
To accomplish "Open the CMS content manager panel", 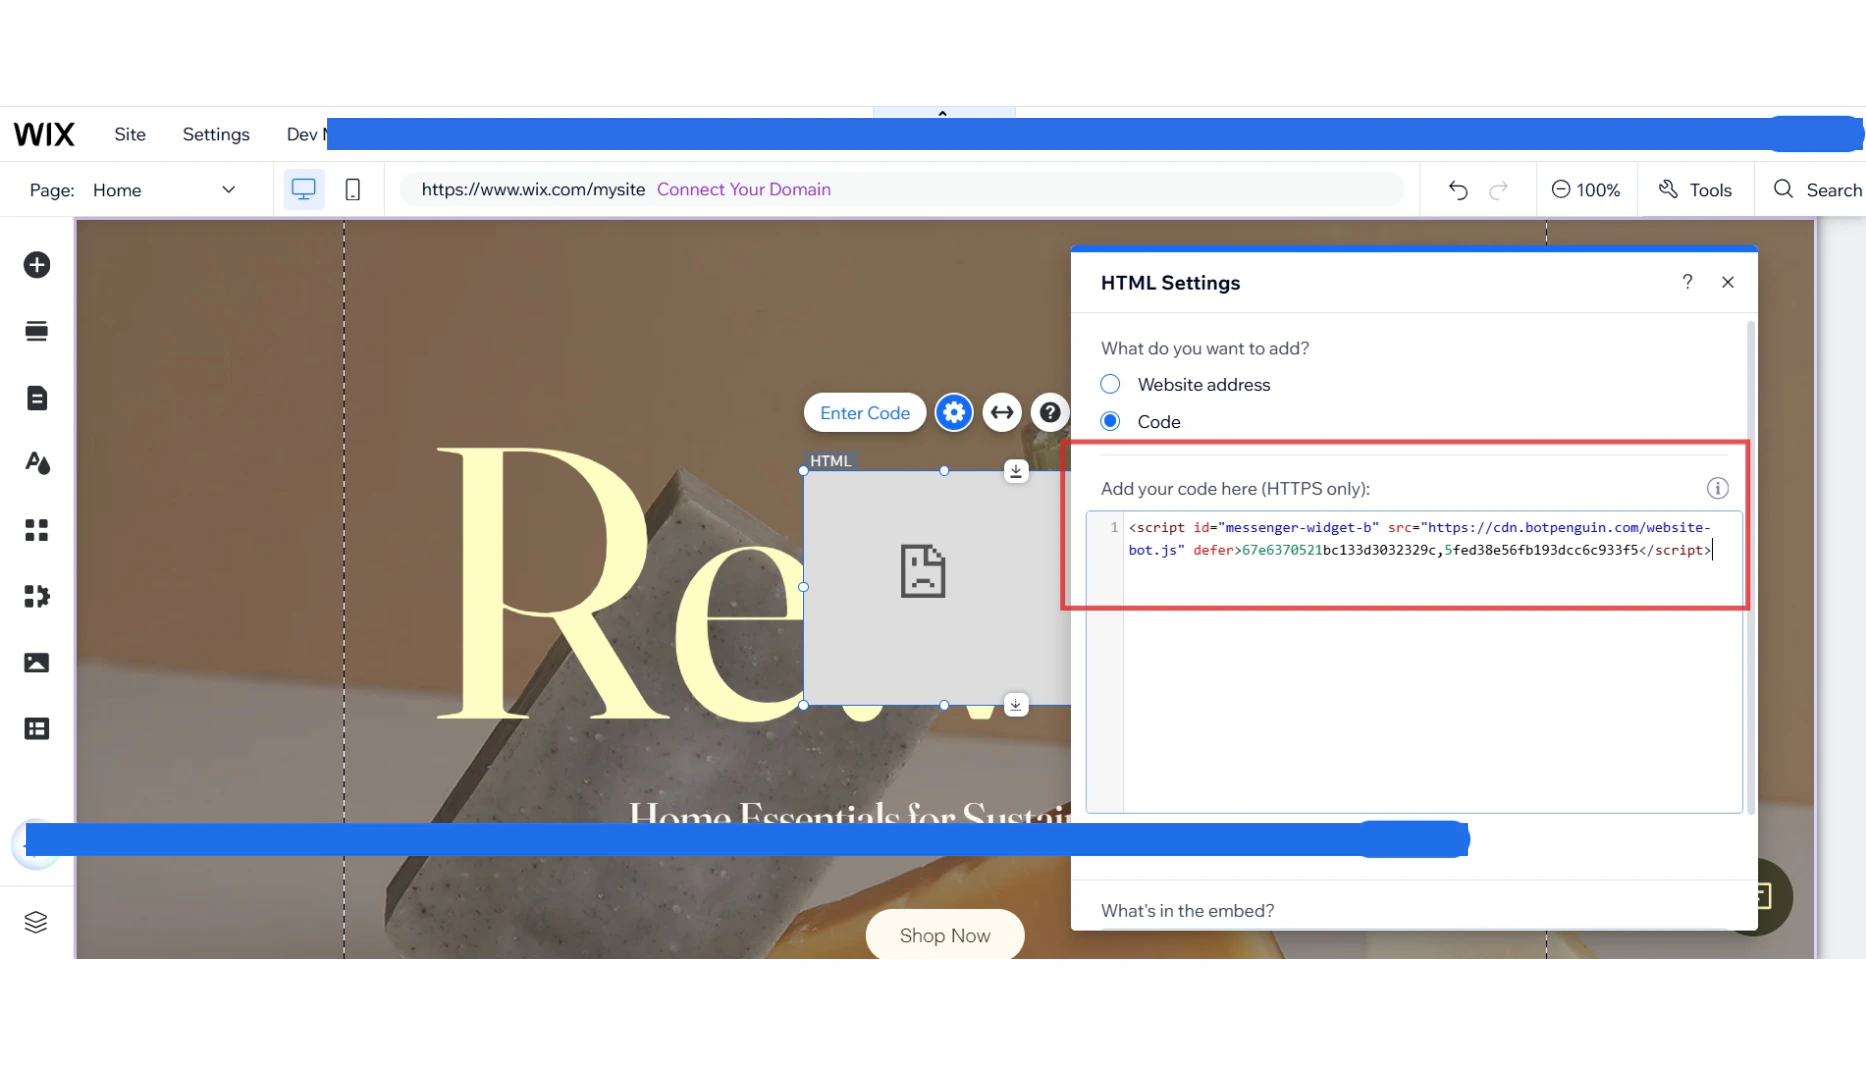I will (x=37, y=729).
